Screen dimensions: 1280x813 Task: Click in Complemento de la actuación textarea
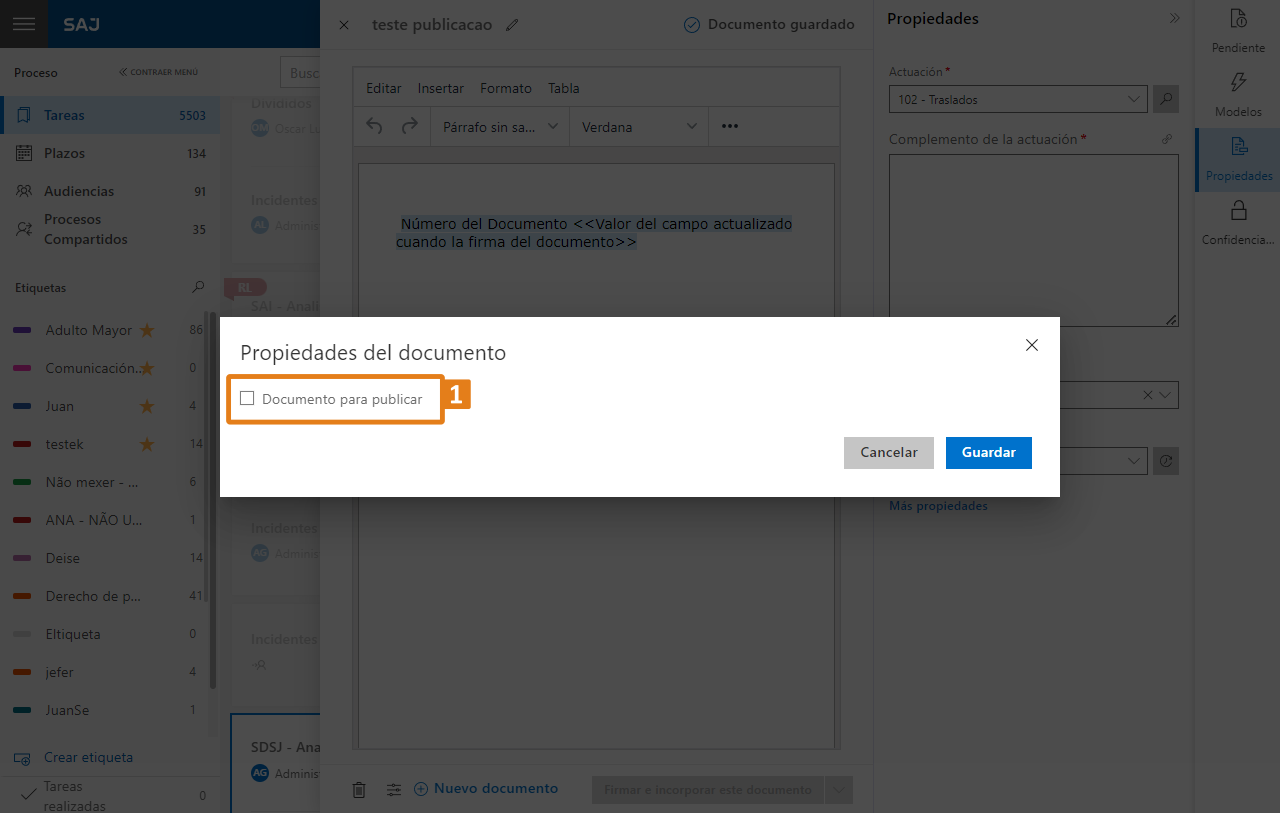1034,240
